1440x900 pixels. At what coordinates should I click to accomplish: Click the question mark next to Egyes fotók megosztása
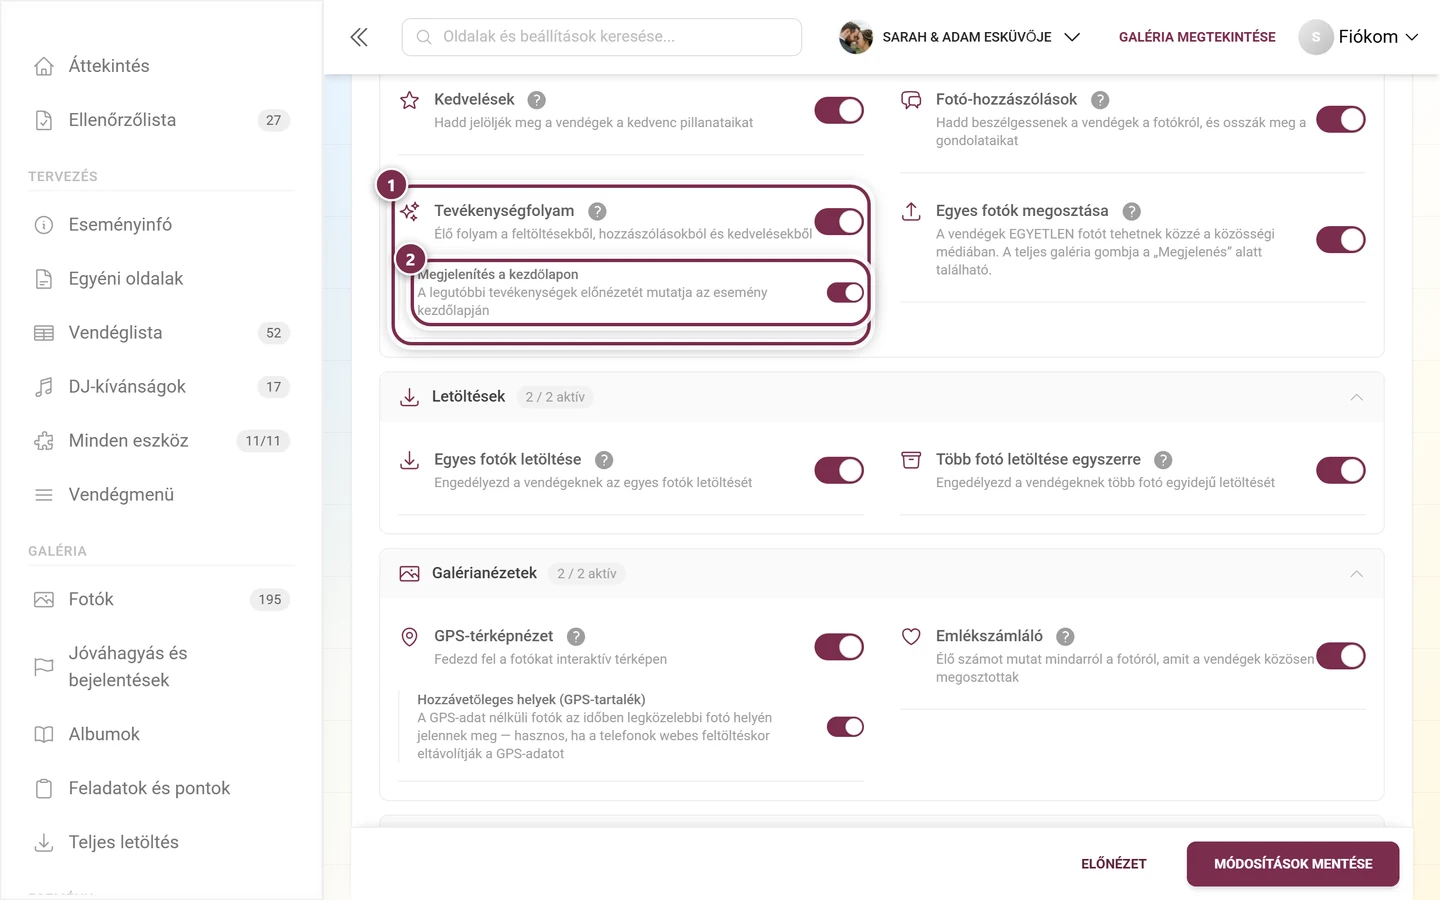(x=1131, y=211)
